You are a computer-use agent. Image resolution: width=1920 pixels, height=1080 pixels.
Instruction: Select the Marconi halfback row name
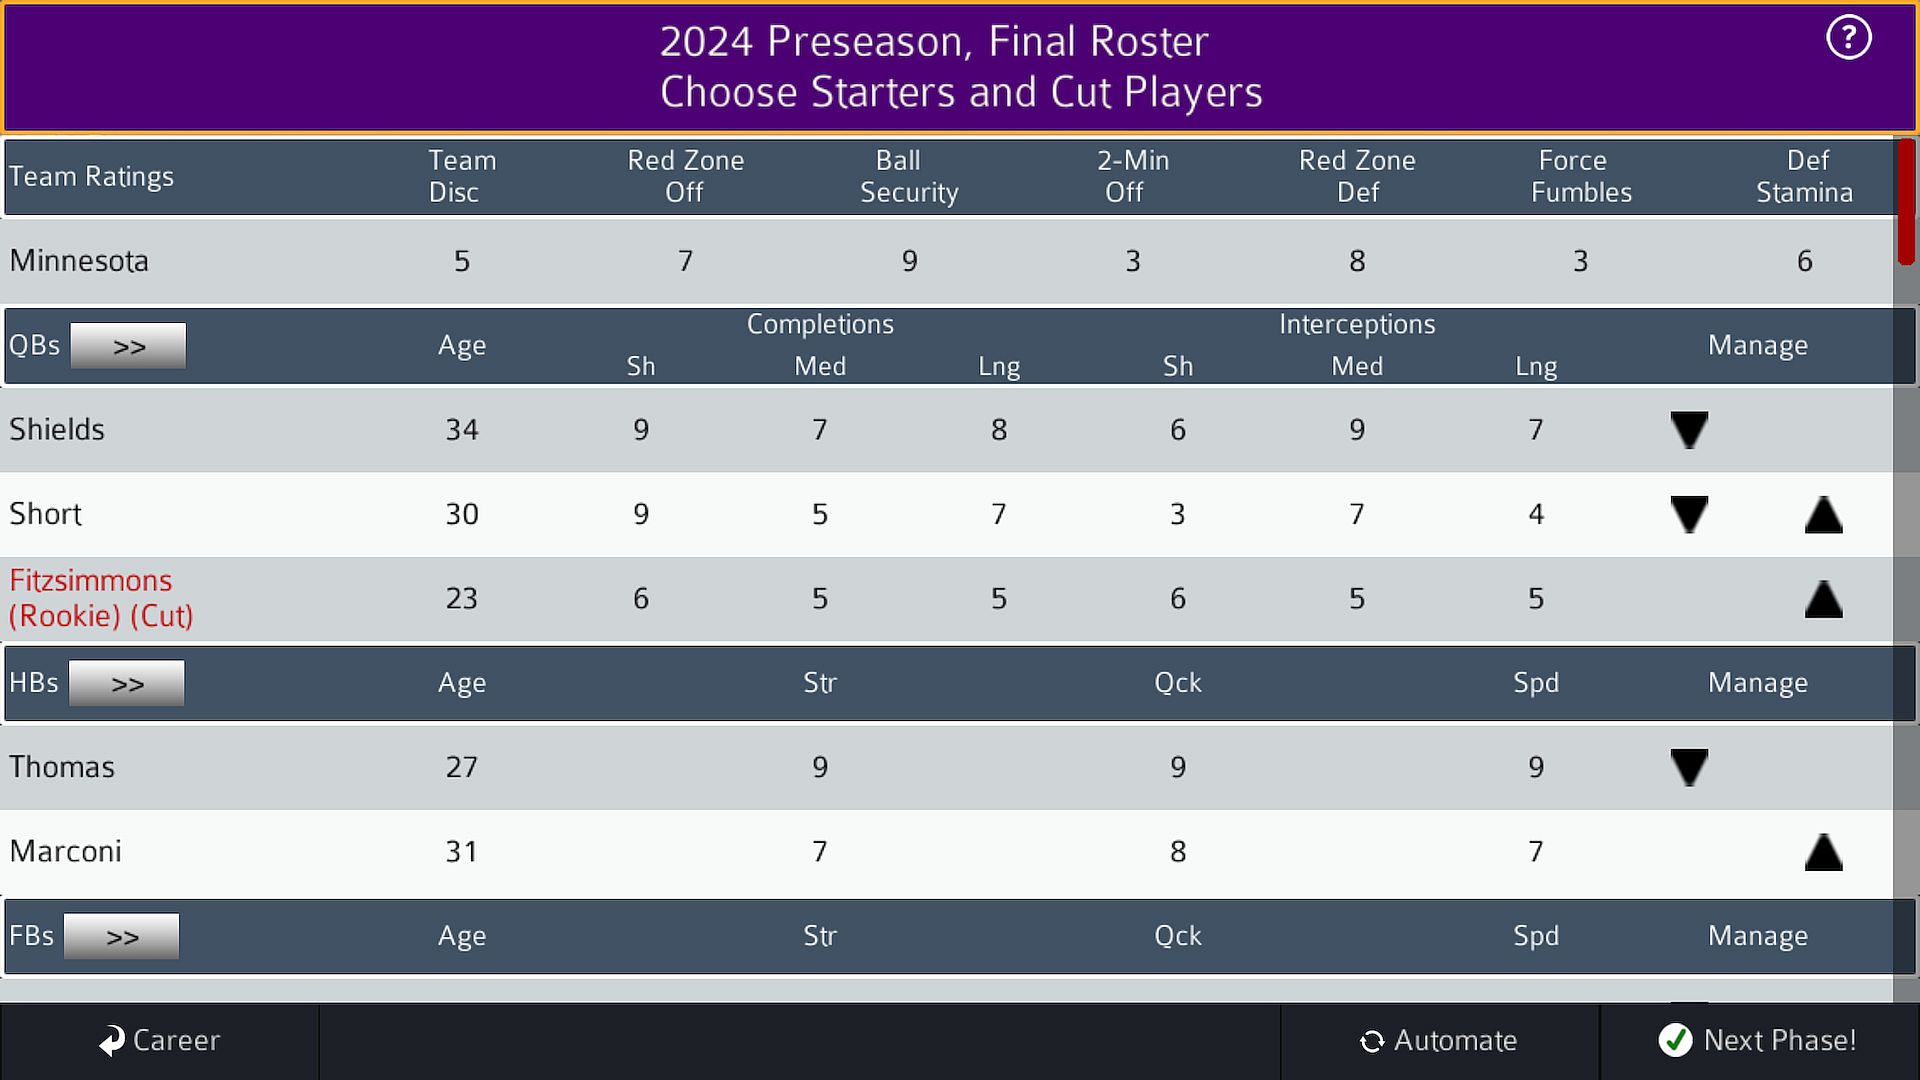66,852
